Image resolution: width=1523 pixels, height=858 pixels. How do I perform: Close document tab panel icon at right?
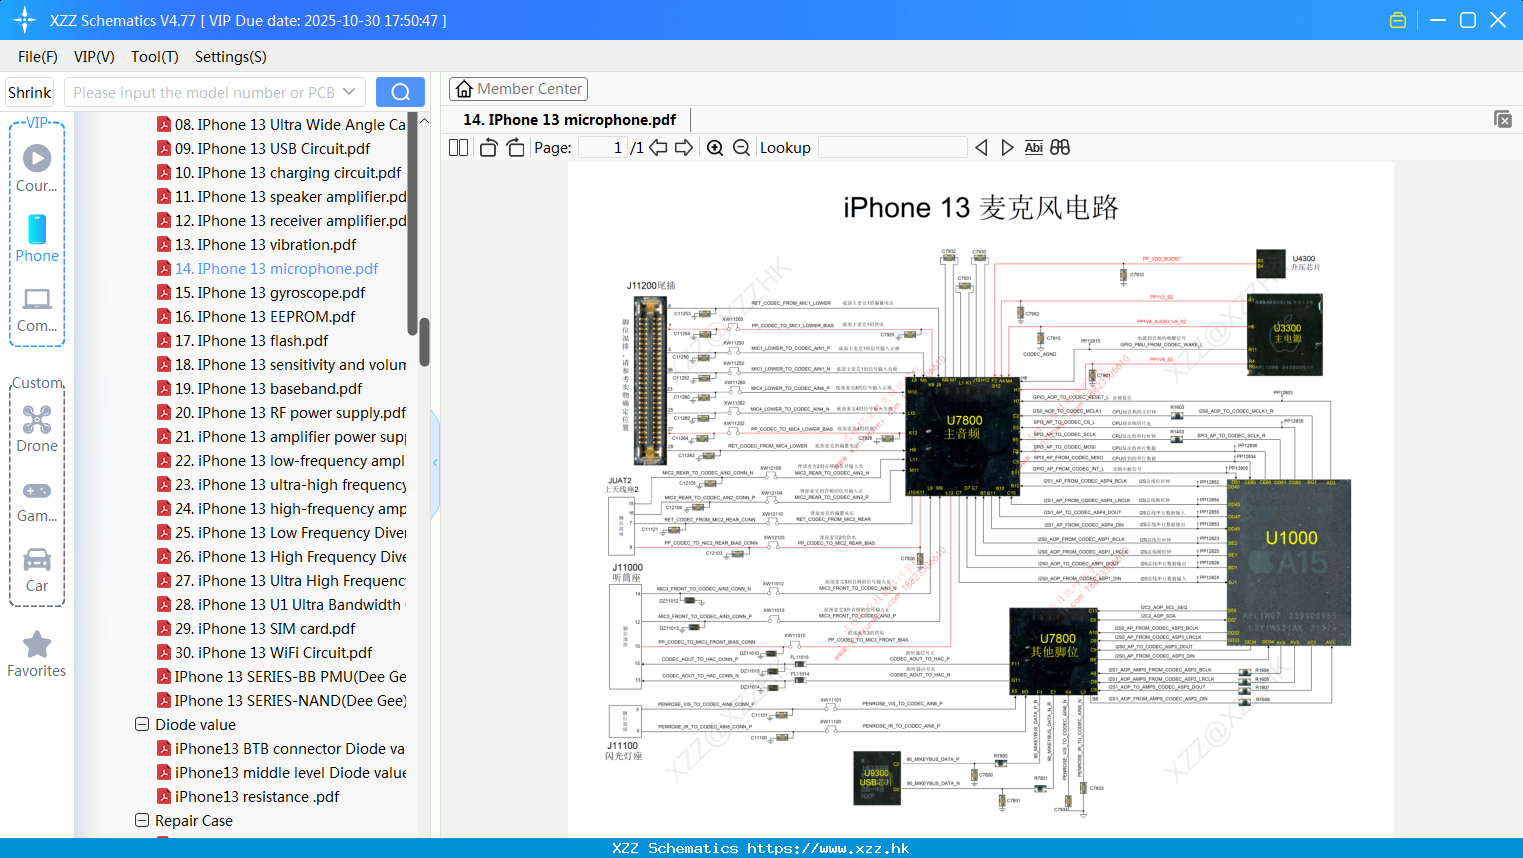click(x=1503, y=119)
